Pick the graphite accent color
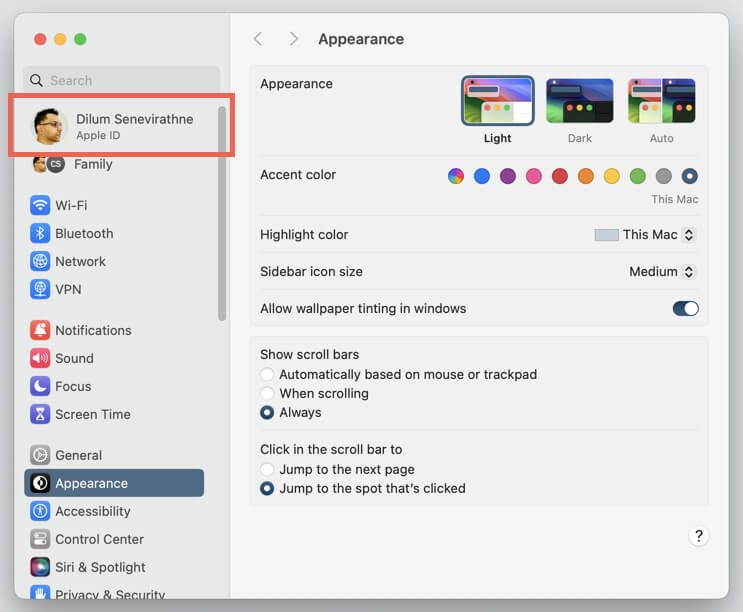Viewport: 743px width, 612px height. 663,176
